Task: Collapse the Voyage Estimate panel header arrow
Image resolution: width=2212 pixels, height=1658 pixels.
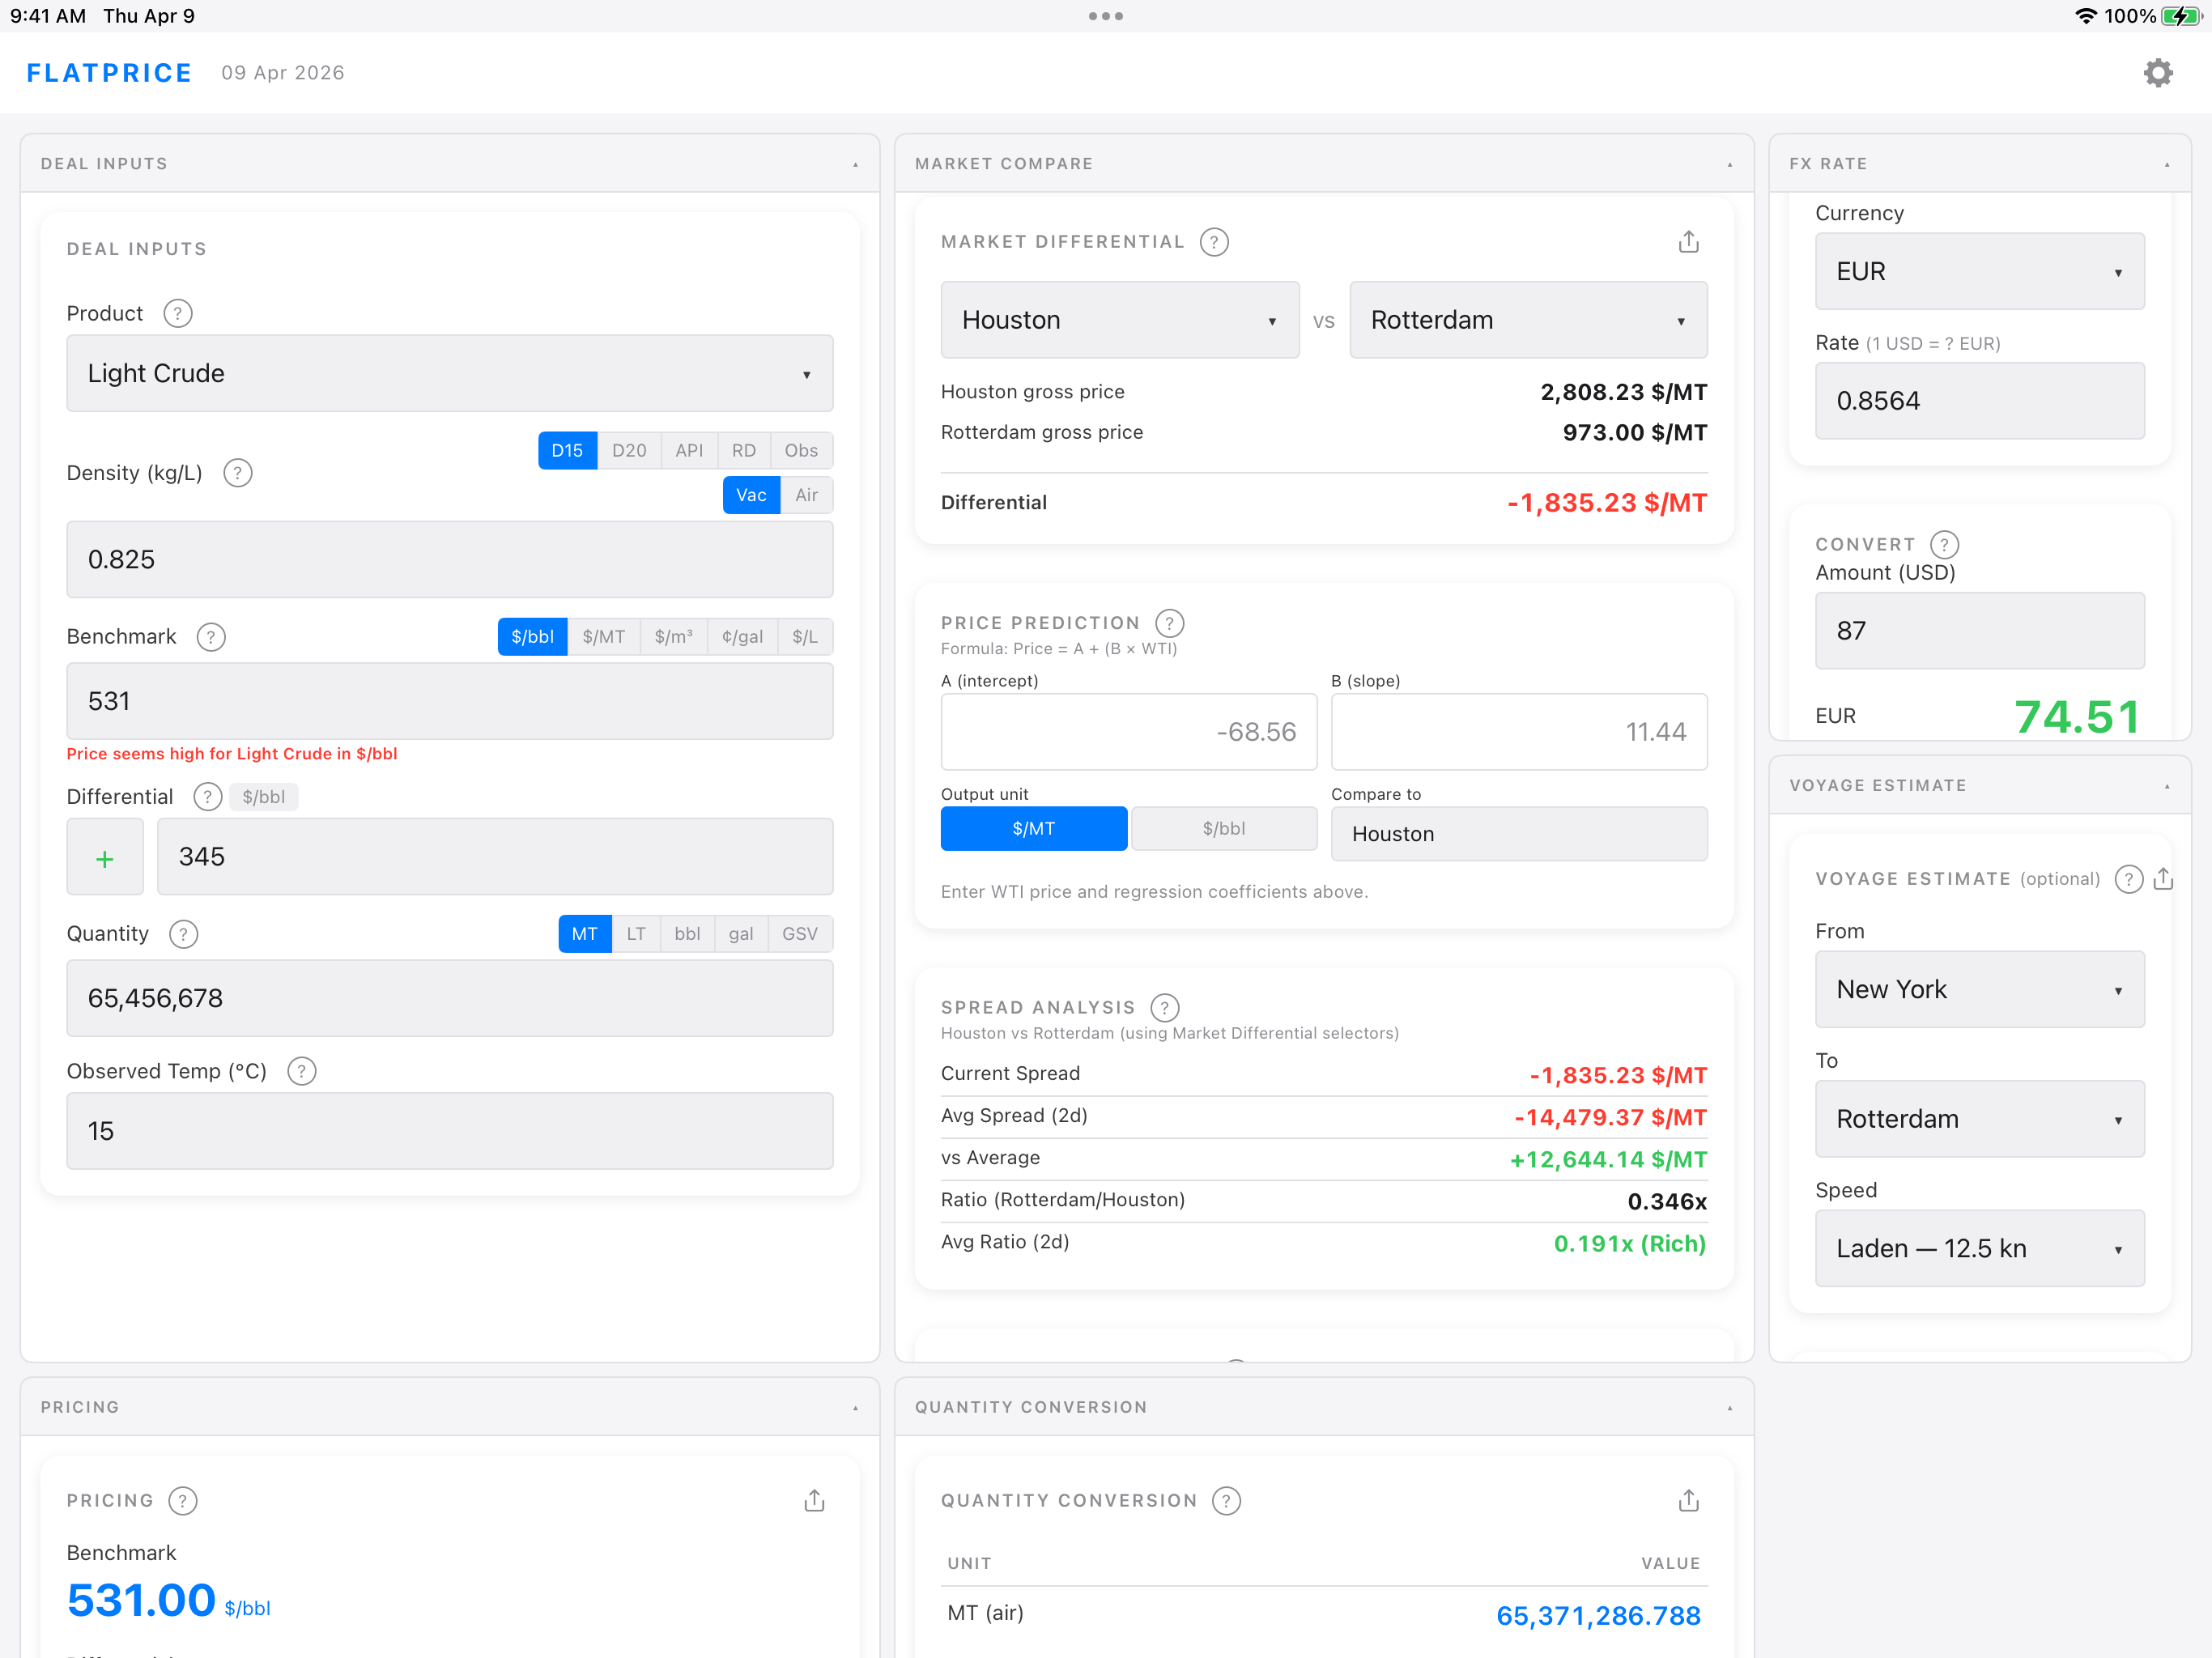Action: click(x=2167, y=786)
